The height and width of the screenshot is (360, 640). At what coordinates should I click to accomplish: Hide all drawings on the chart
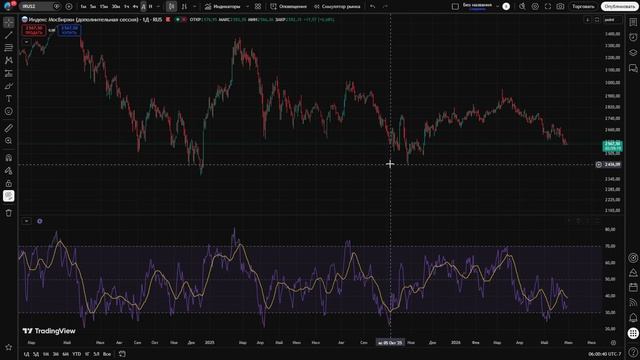tap(9, 196)
